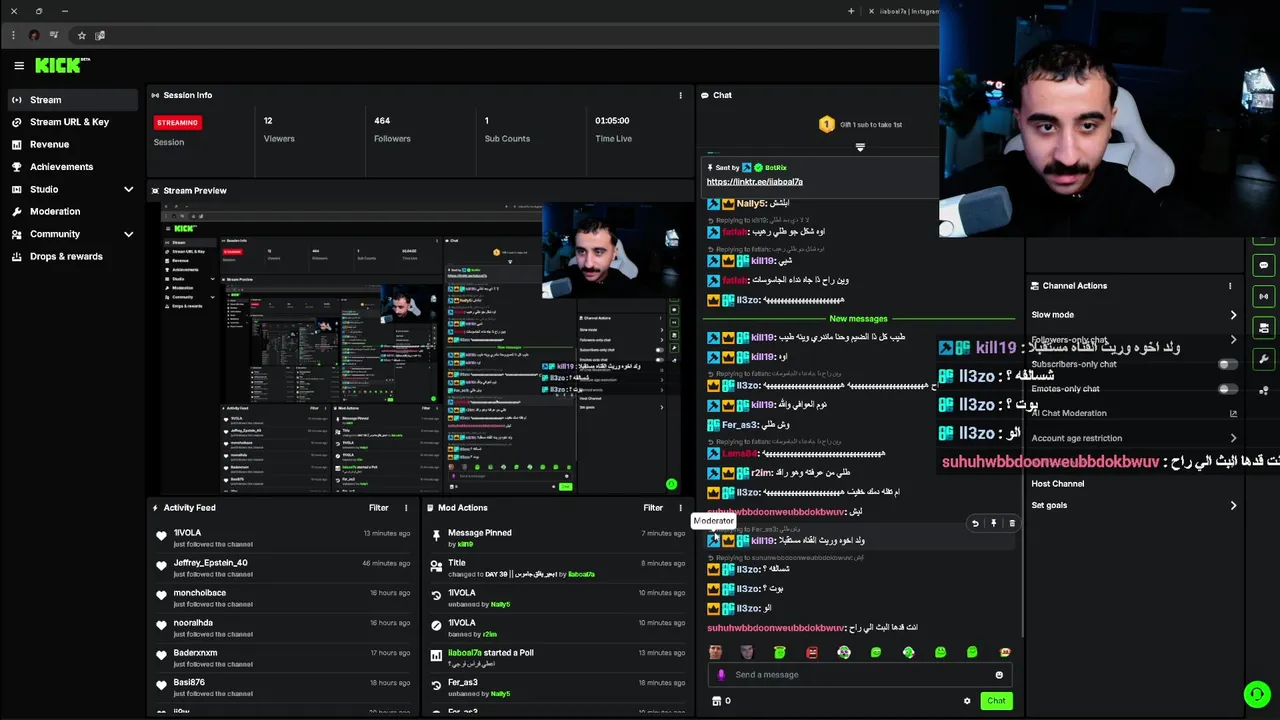Toggle Emotes-only chat switch

tap(1227, 389)
